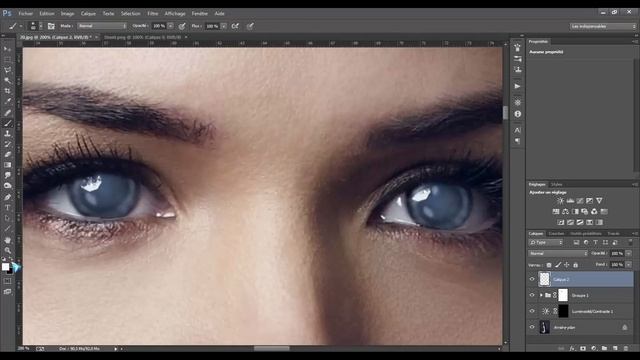
Task: Select the Move tool
Action: click(x=7, y=49)
